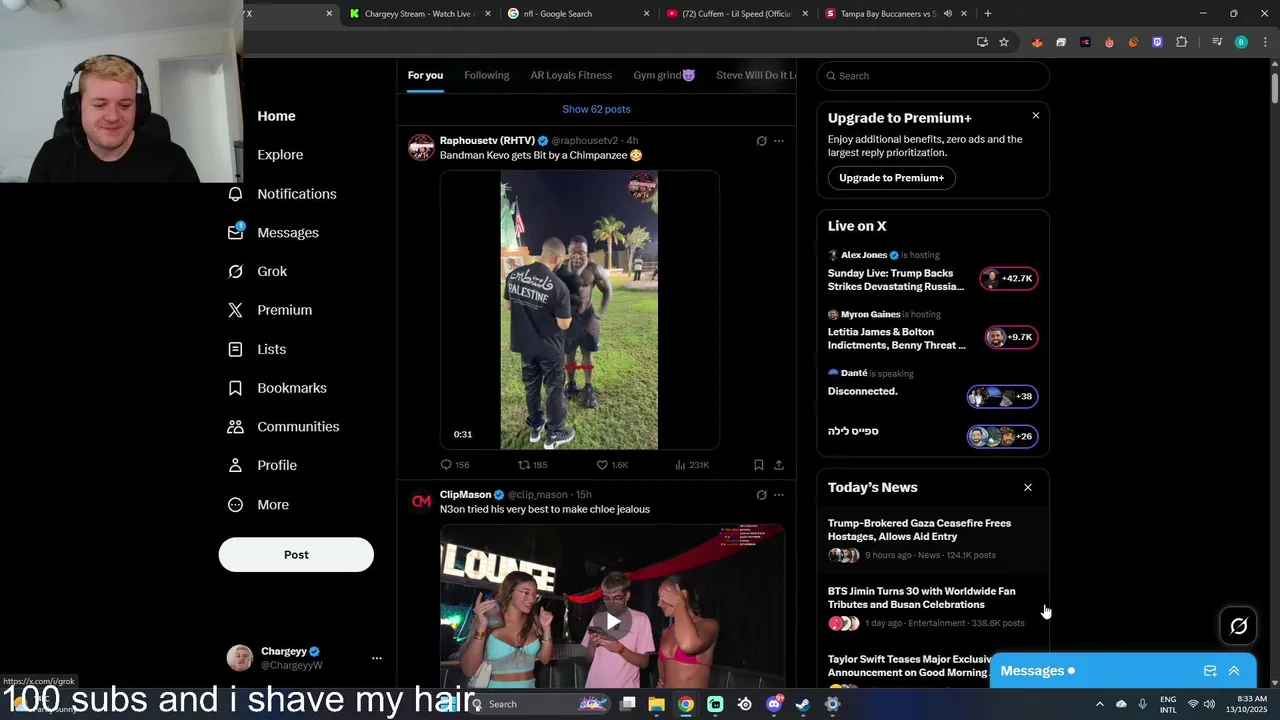Click the Upgrade to Premium+ button
Image resolution: width=1280 pixels, height=720 pixels.
click(891, 178)
